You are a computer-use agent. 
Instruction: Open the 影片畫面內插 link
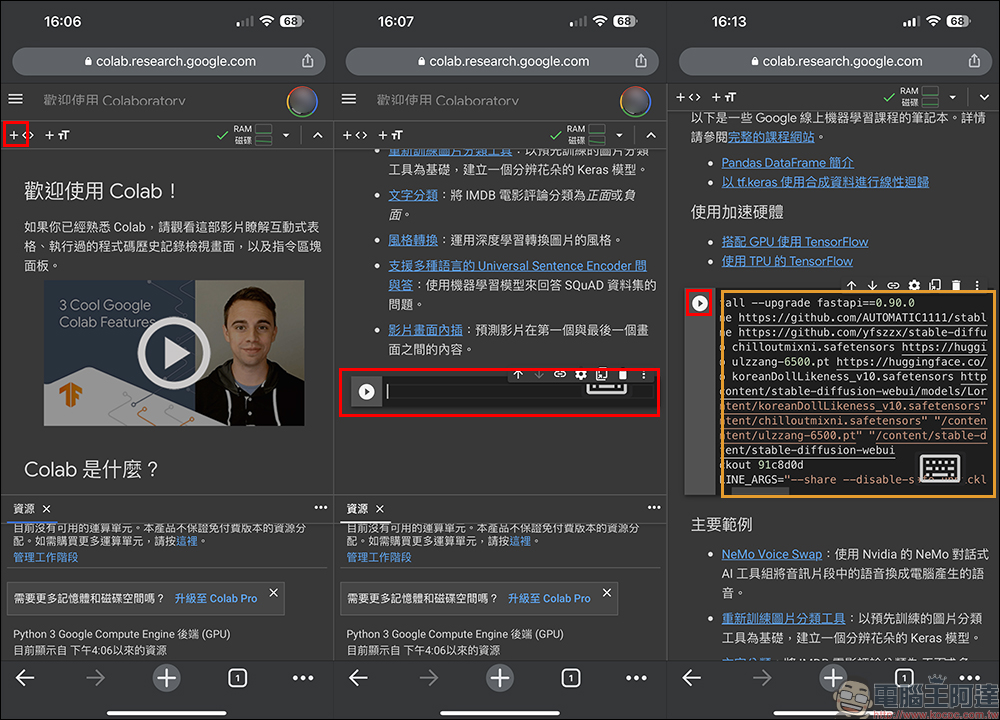click(x=425, y=330)
